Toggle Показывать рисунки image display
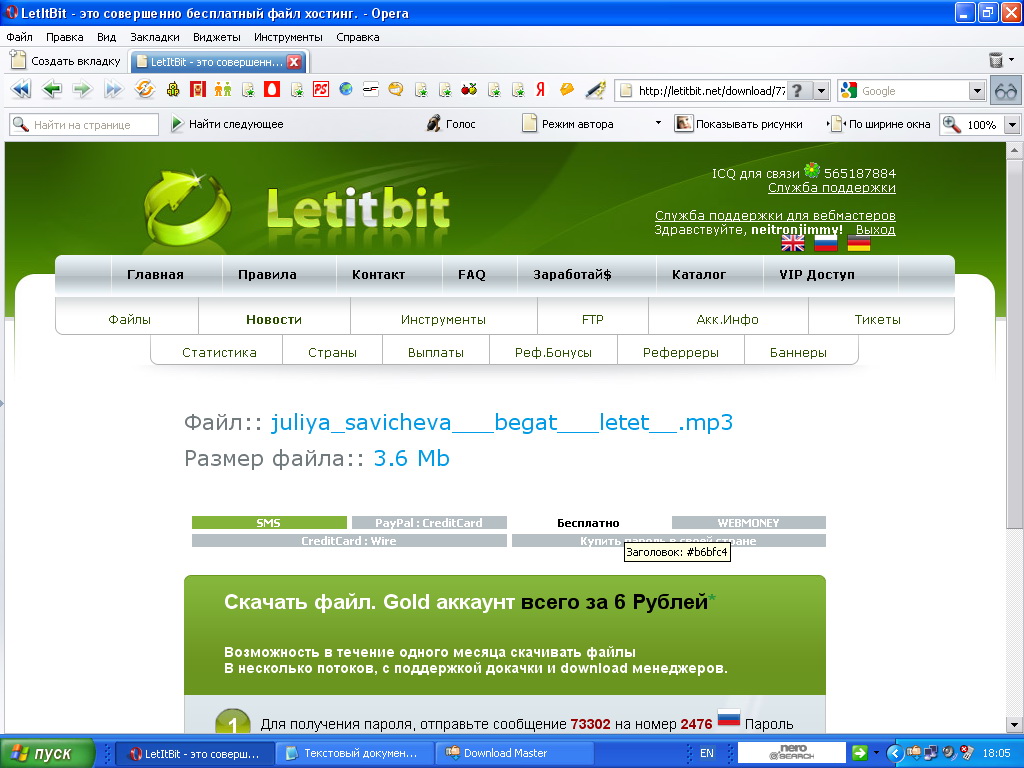 point(739,124)
